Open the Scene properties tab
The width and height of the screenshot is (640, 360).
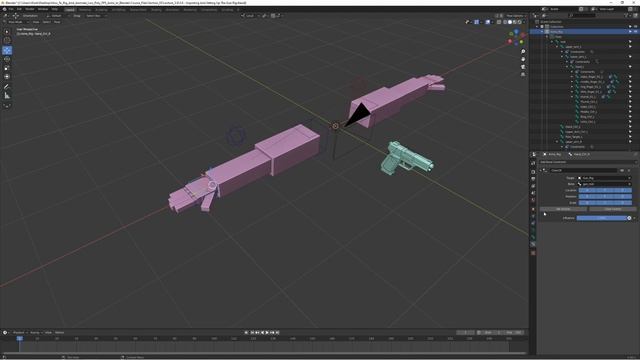point(533,193)
